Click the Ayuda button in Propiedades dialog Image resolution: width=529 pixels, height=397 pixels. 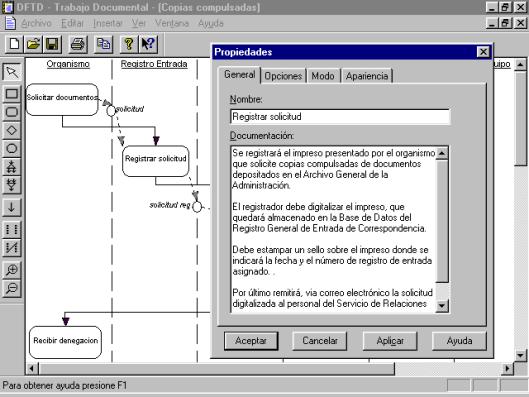coord(459,341)
